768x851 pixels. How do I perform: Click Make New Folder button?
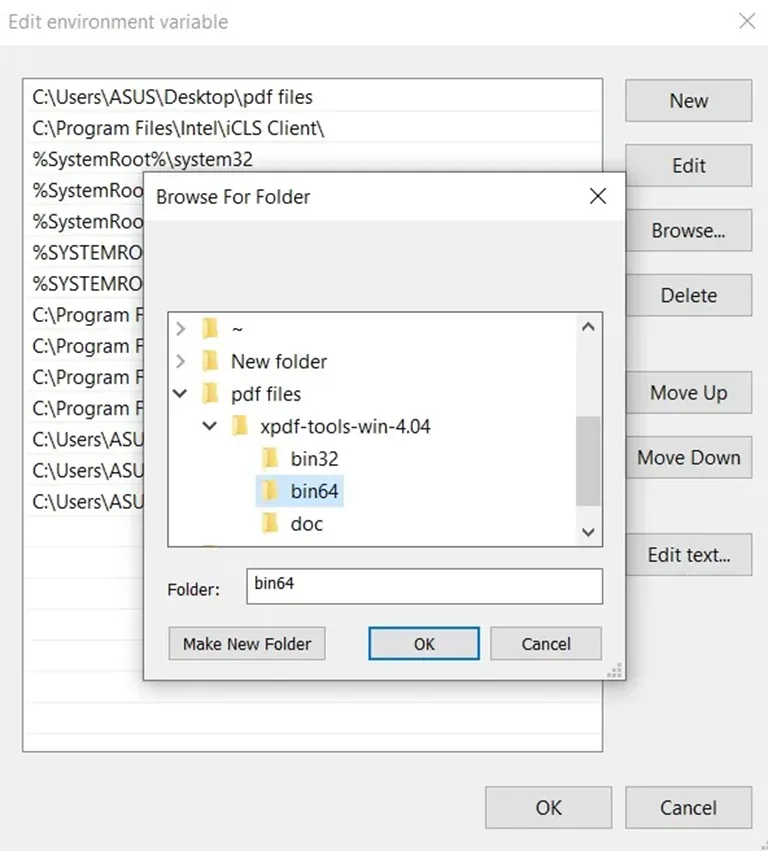(247, 644)
